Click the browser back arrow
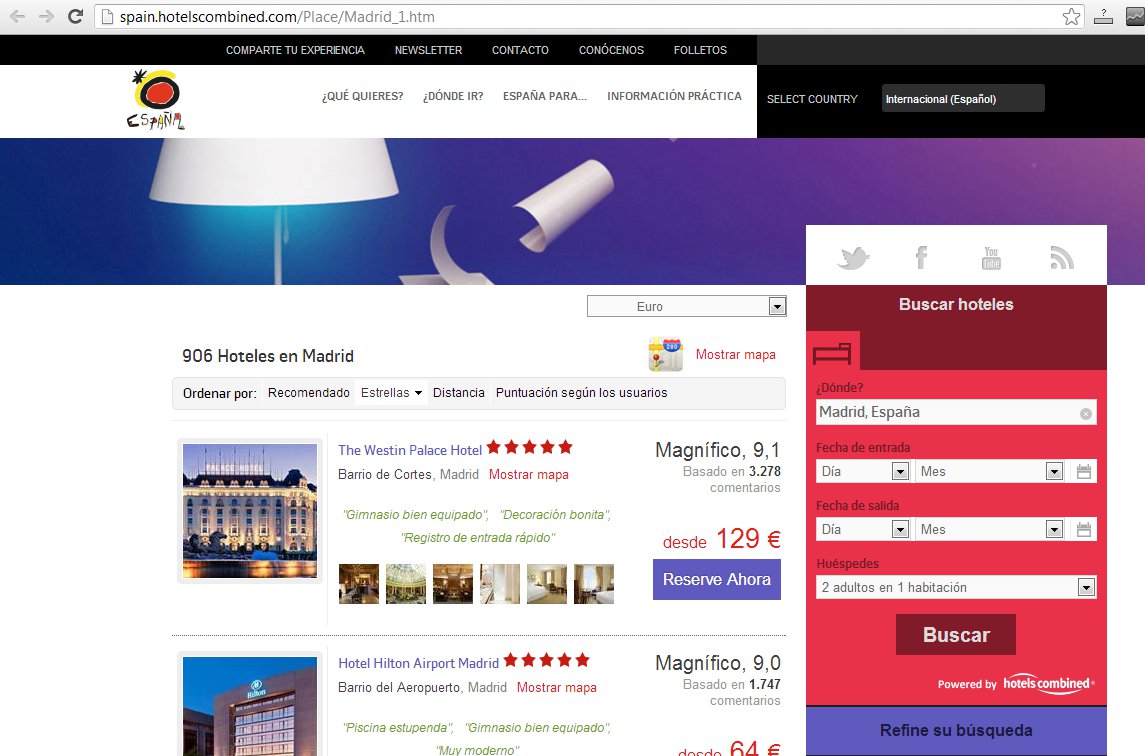Image resolution: width=1145 pixels, height=756 pixels. 18,16
